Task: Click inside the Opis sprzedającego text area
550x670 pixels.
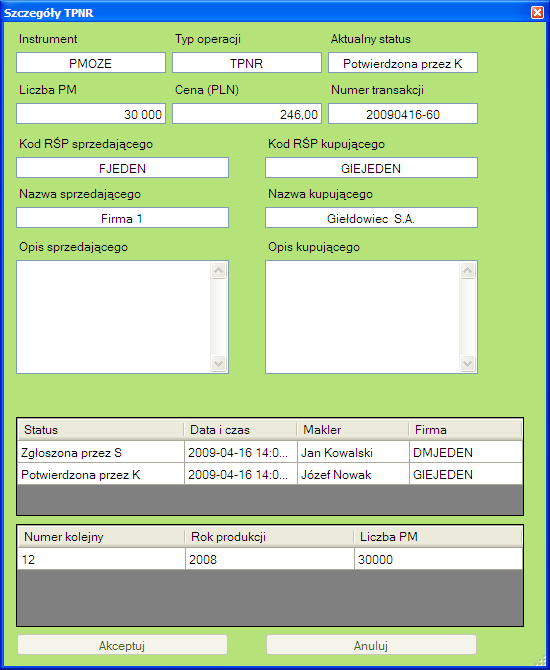Action: (114, 317)
